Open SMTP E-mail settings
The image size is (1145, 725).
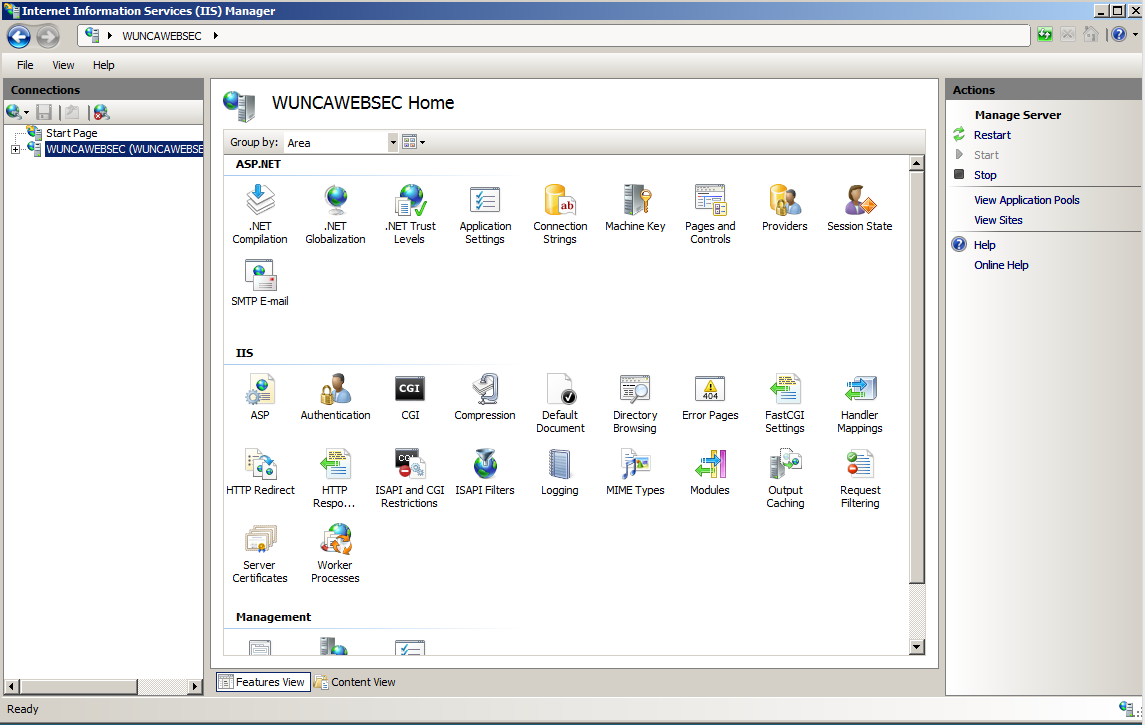[x=260, y=283]
